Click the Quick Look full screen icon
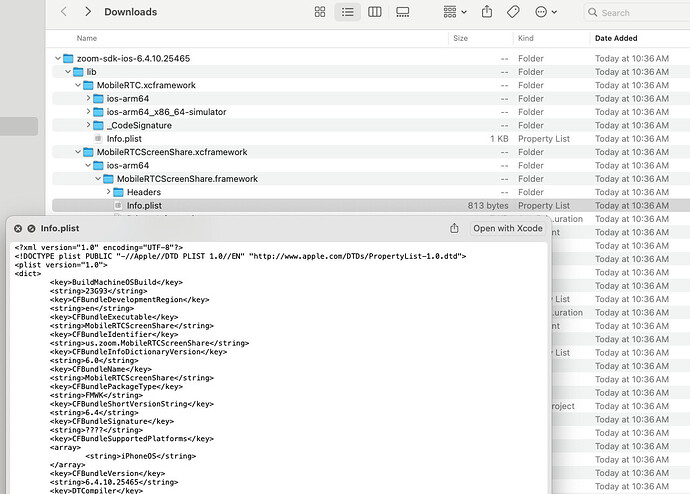The width and height of the screenshot is (690, 494). (31, 228)
